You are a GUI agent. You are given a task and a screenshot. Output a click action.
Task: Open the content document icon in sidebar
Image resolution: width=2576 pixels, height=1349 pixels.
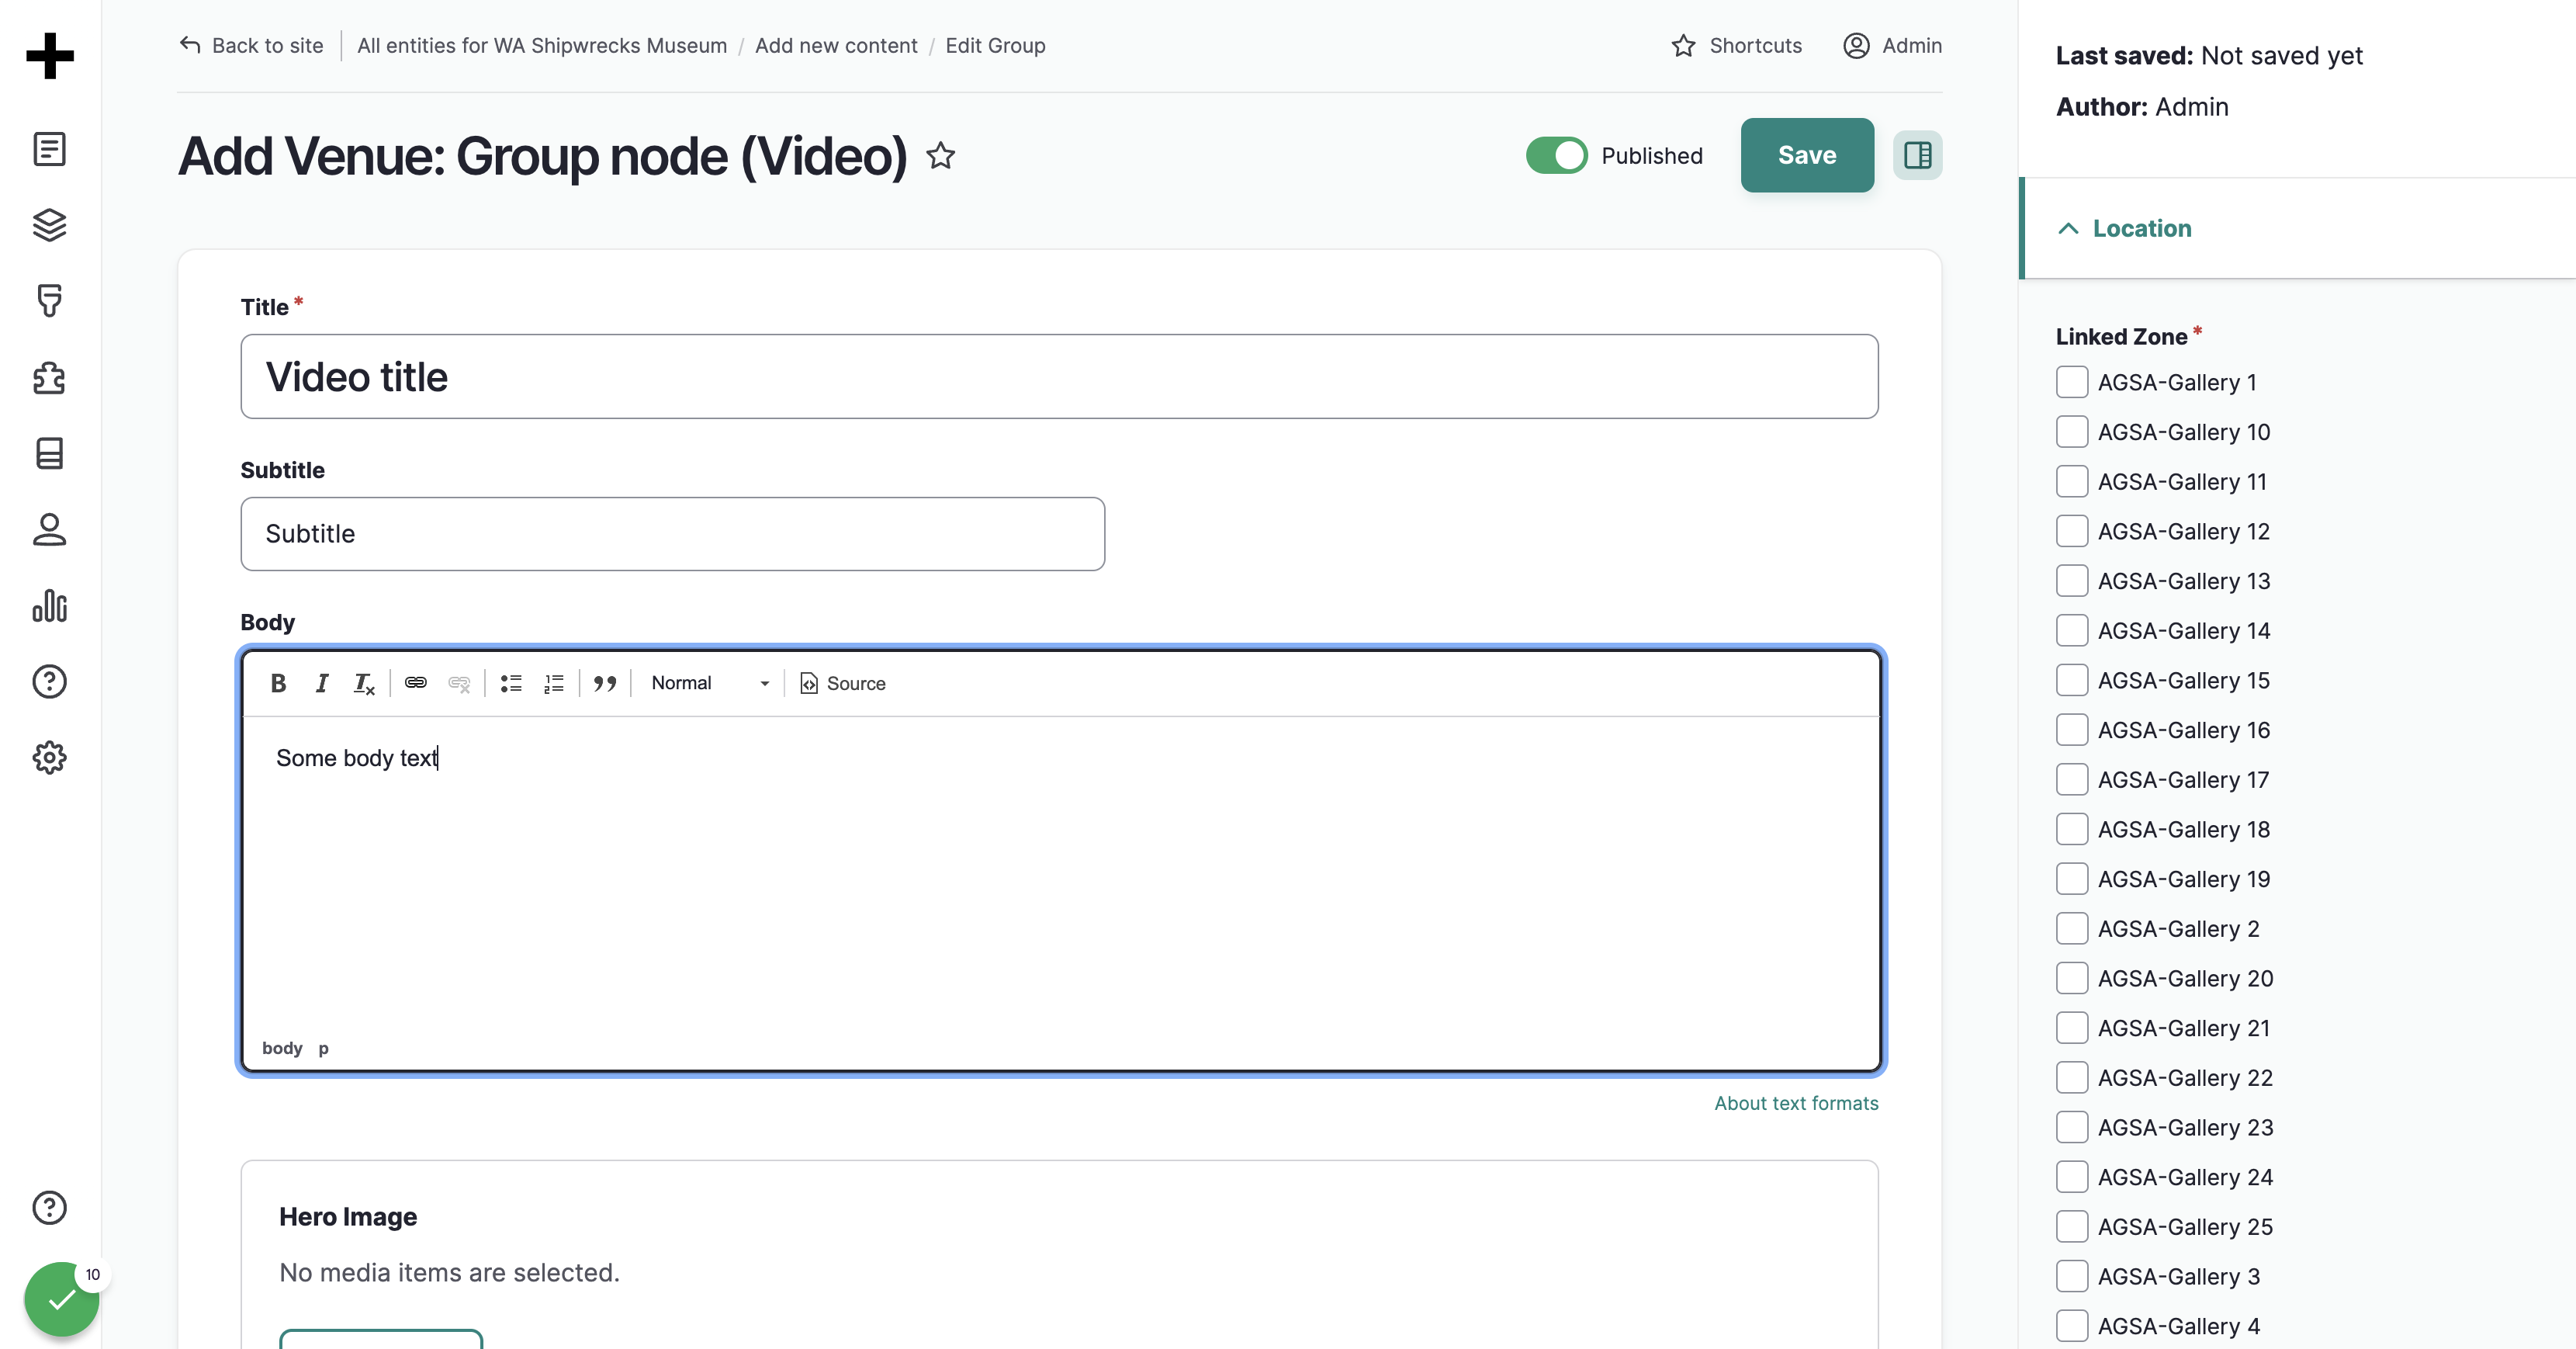click(50, 149)
